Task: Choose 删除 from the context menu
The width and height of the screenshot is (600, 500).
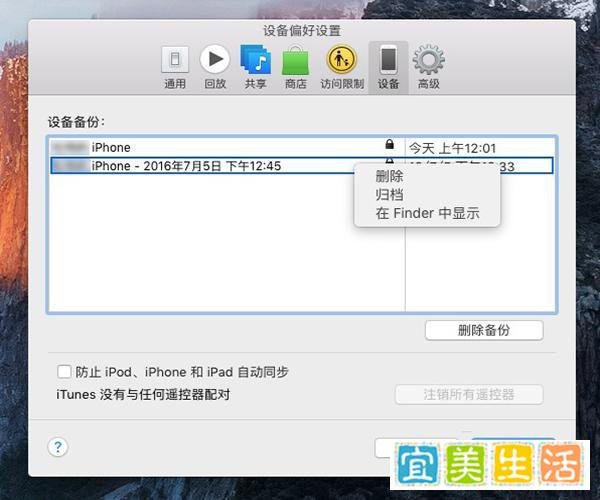Action: click(x=389, y=176)
